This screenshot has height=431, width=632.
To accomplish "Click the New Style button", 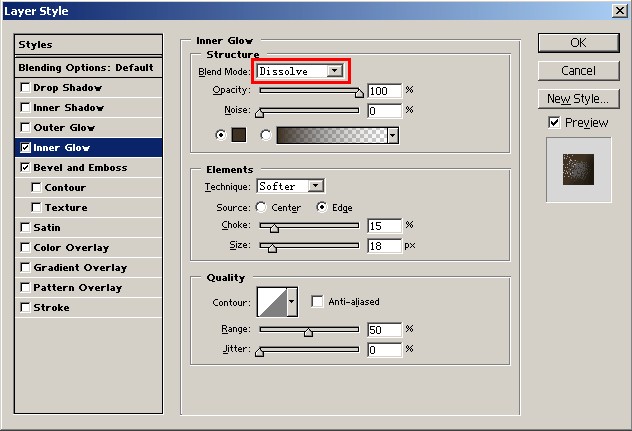I will coord(578,98).
